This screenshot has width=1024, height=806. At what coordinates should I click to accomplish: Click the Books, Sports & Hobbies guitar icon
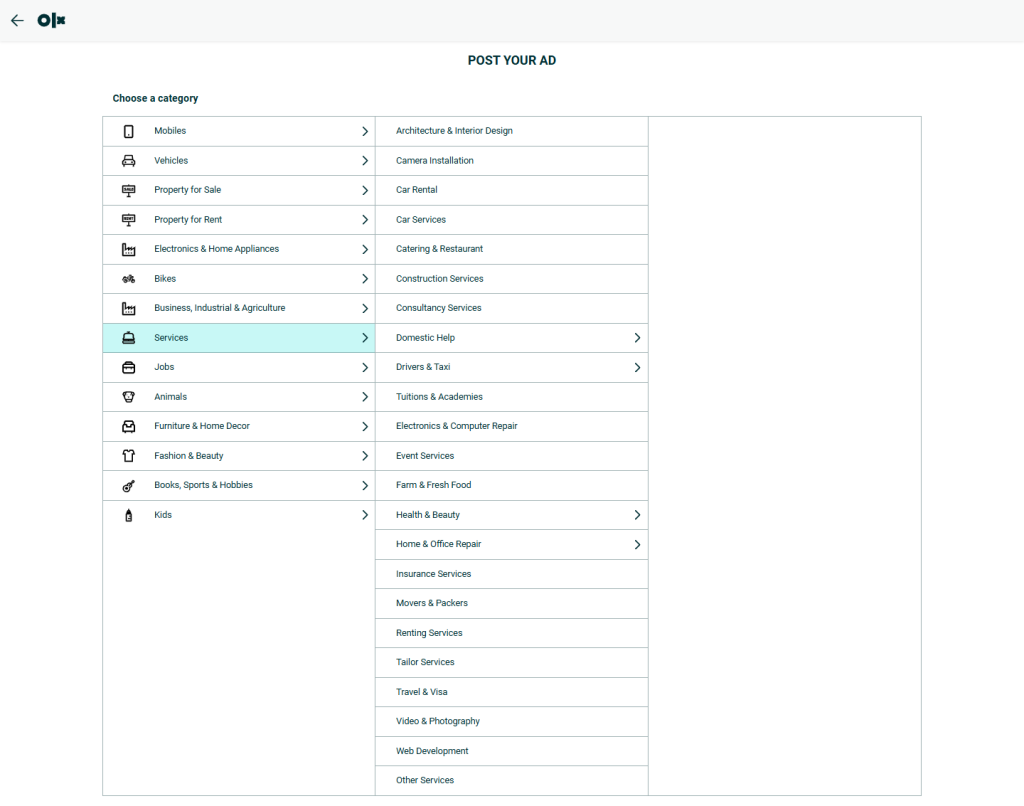(x=128, y=485)
